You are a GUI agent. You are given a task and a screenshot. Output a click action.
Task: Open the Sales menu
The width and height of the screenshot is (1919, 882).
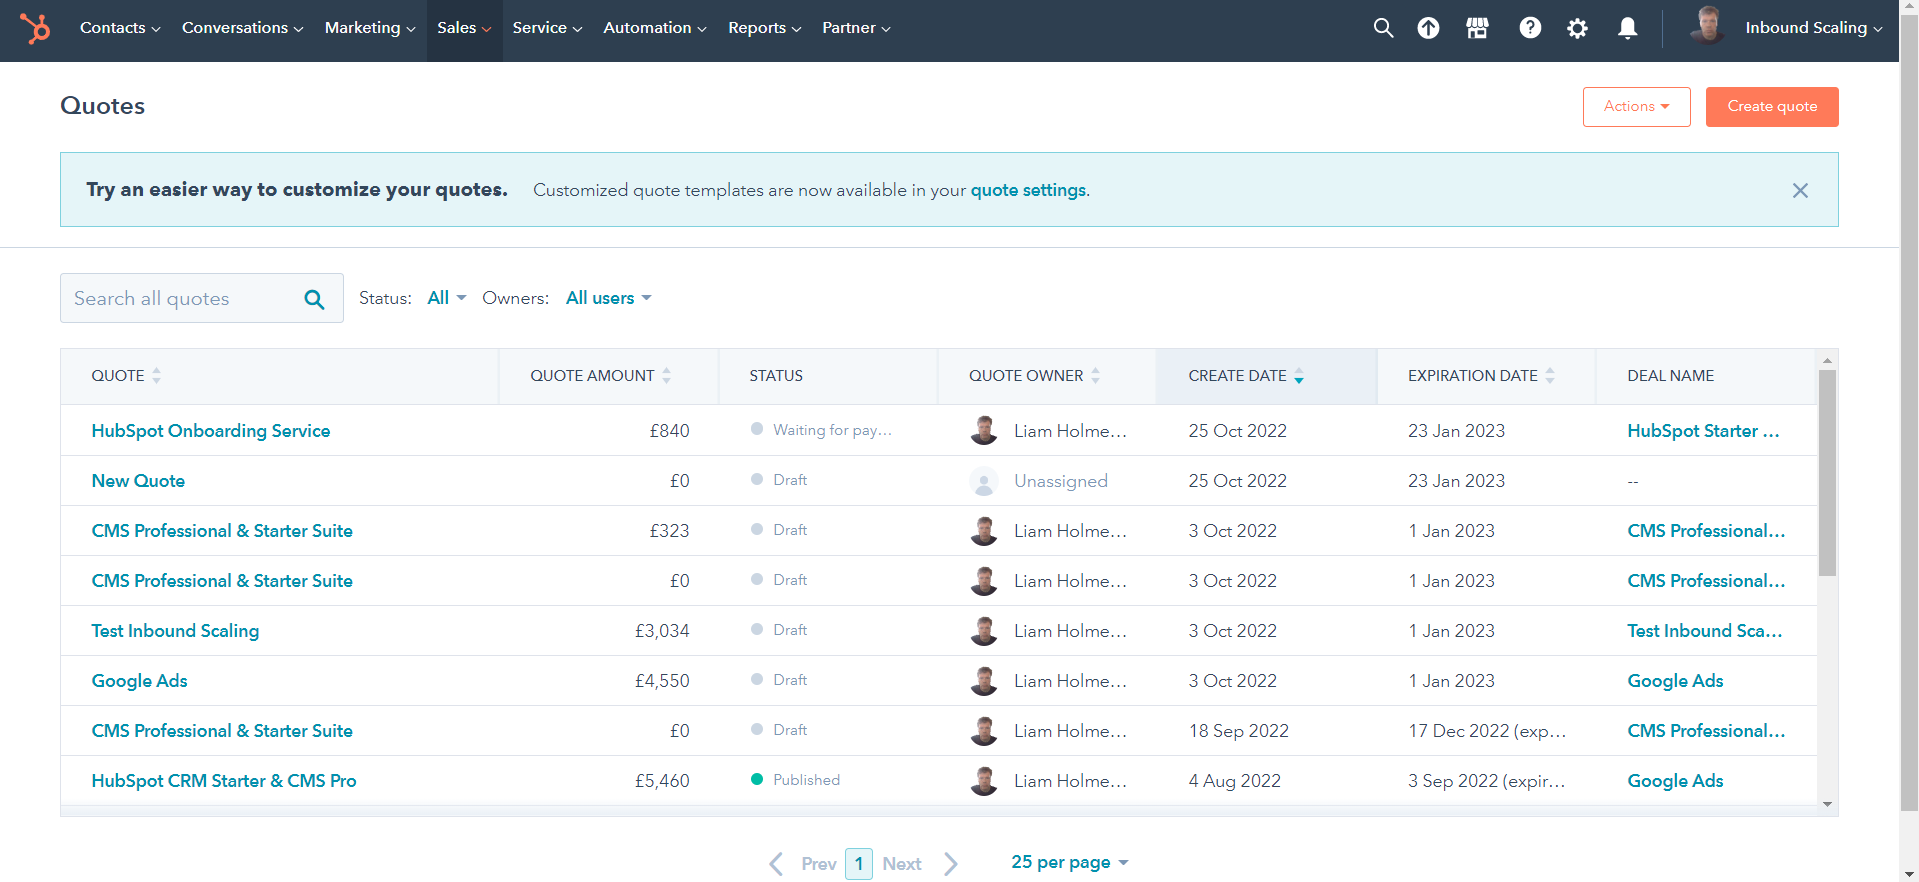point(464,28)
